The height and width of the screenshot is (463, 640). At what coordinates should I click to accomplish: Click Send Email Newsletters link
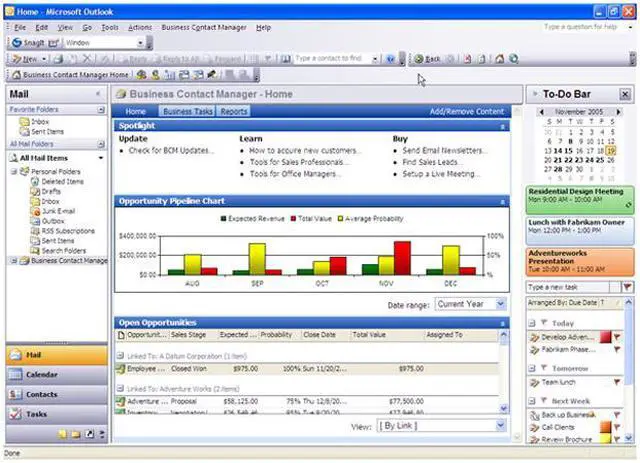pyautogui.click(x=445, y=150)
